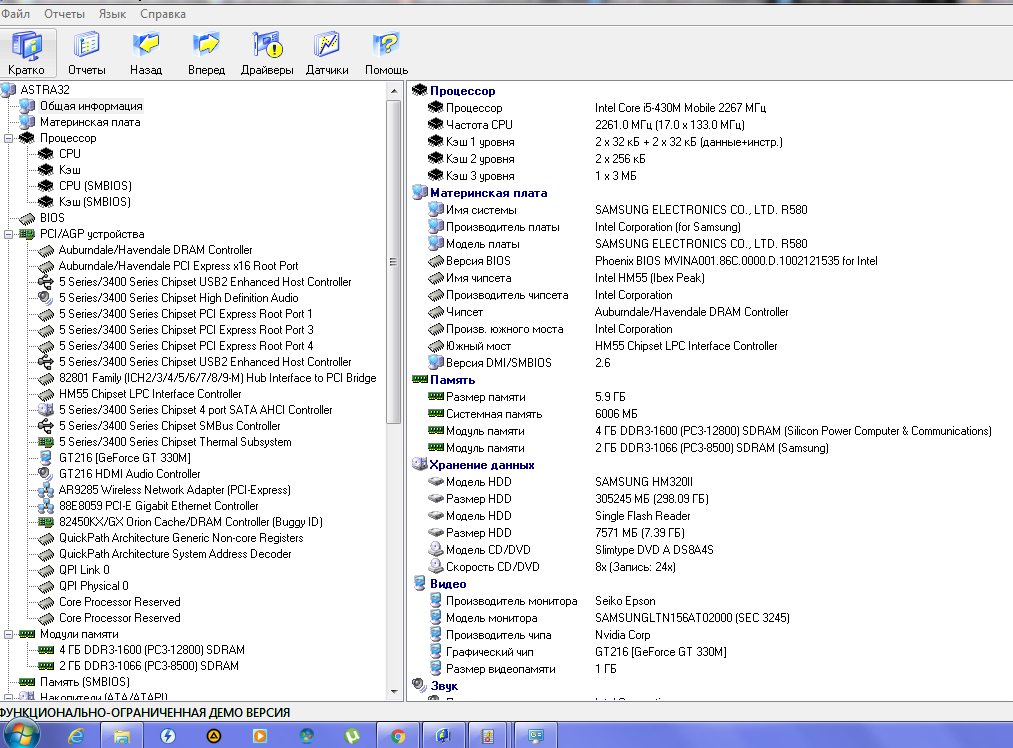Open Internet Explorer from the taskbar
Viewport: 1013px width, 748px height.
pyautogui.click(x=76, y=736)
